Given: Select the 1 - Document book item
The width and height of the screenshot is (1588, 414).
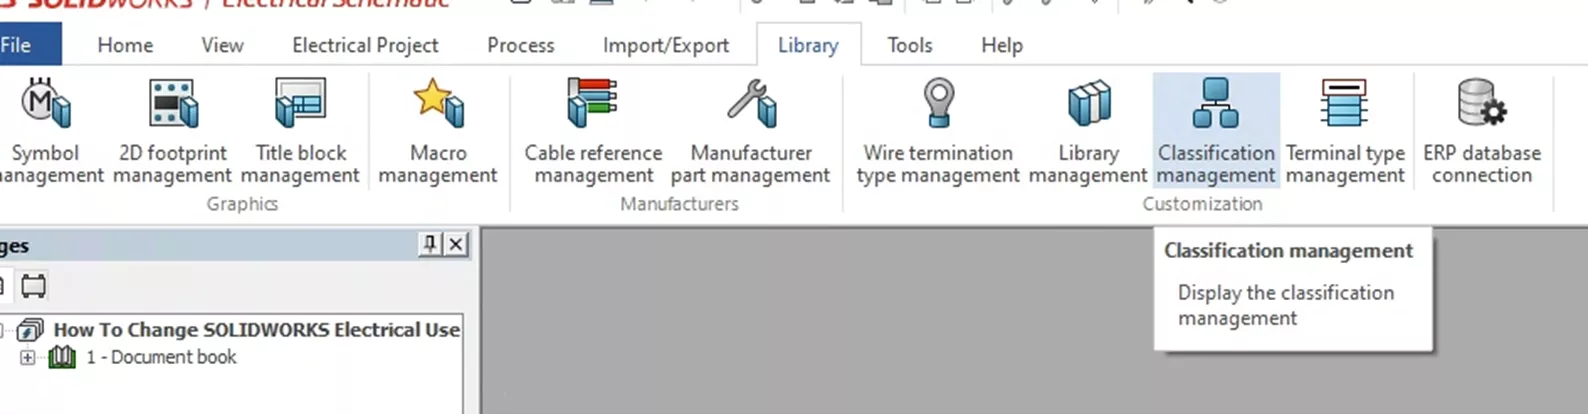Looking at the screenshot, I should pos(161,357).
